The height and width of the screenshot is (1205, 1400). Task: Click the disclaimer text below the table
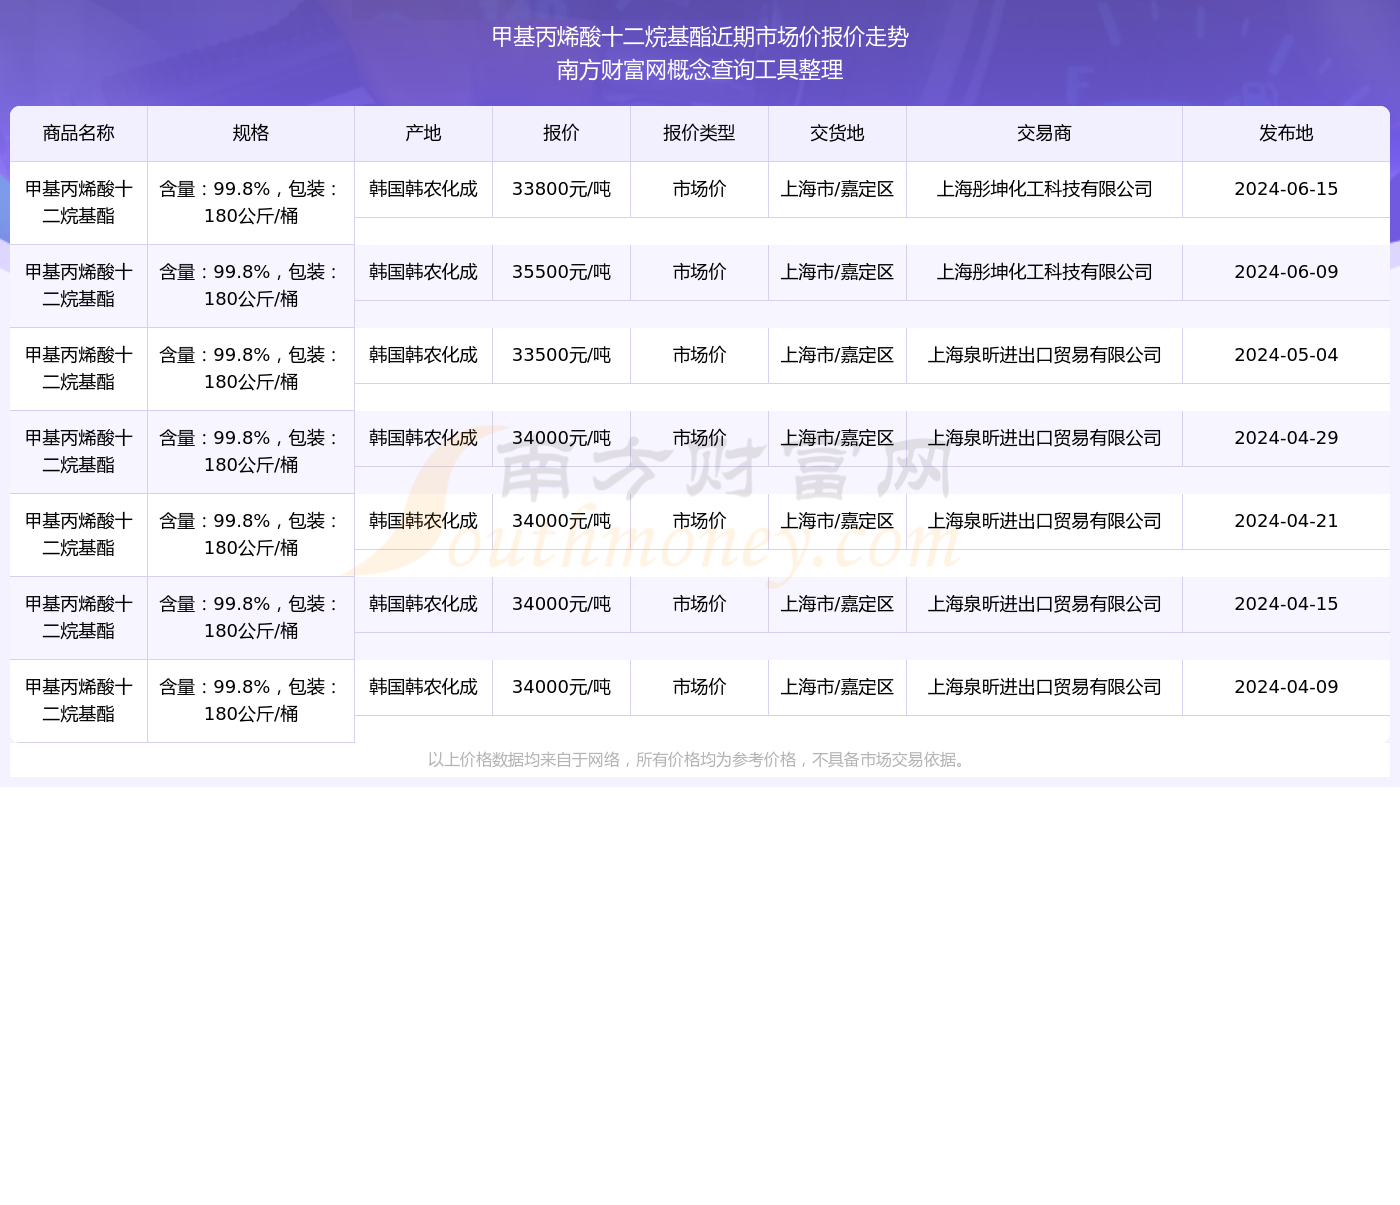click(699, 760)
